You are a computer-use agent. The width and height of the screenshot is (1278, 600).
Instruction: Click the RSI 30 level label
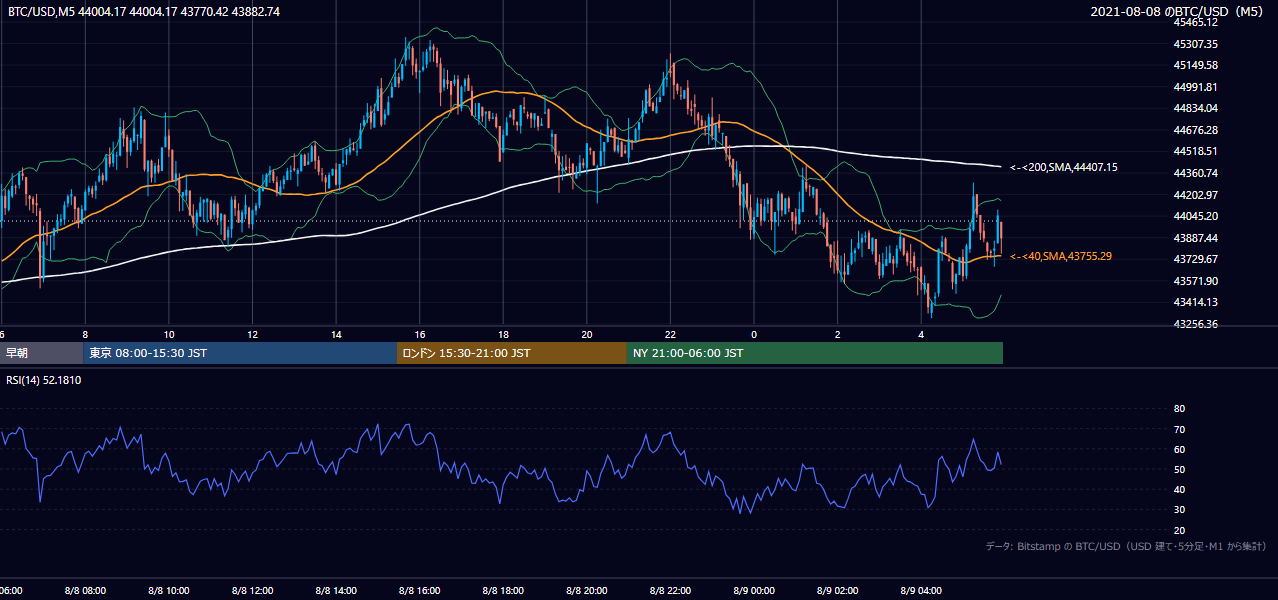1179,510
